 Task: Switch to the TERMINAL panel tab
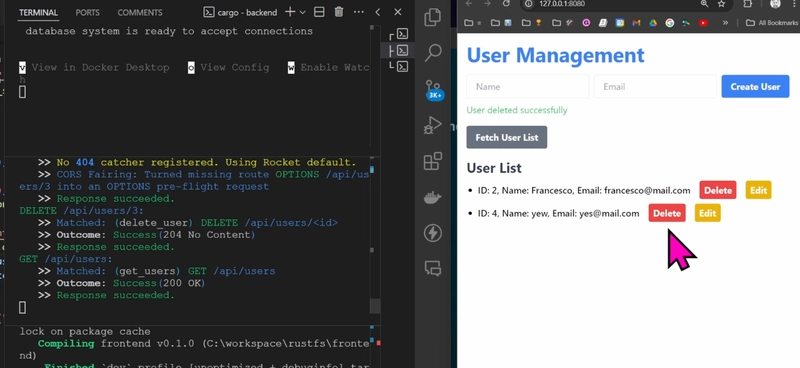pos(38,13)
